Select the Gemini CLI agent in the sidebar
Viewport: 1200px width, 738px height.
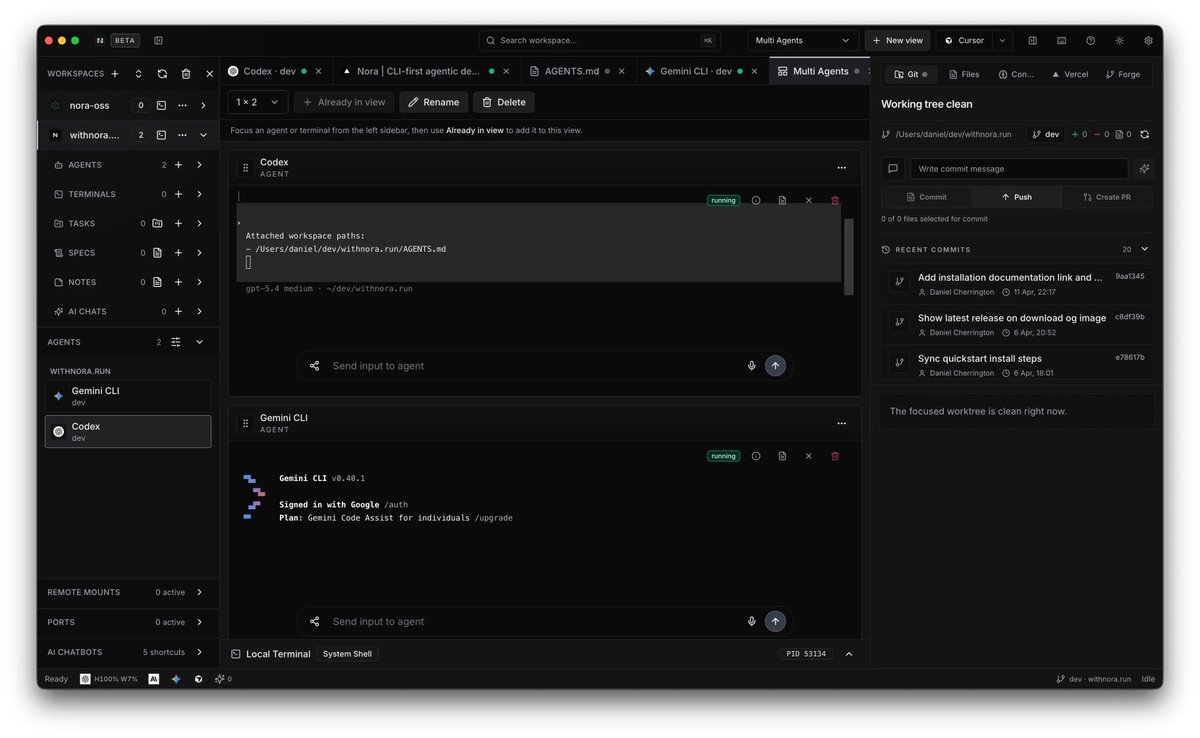(x=128, y=396)
